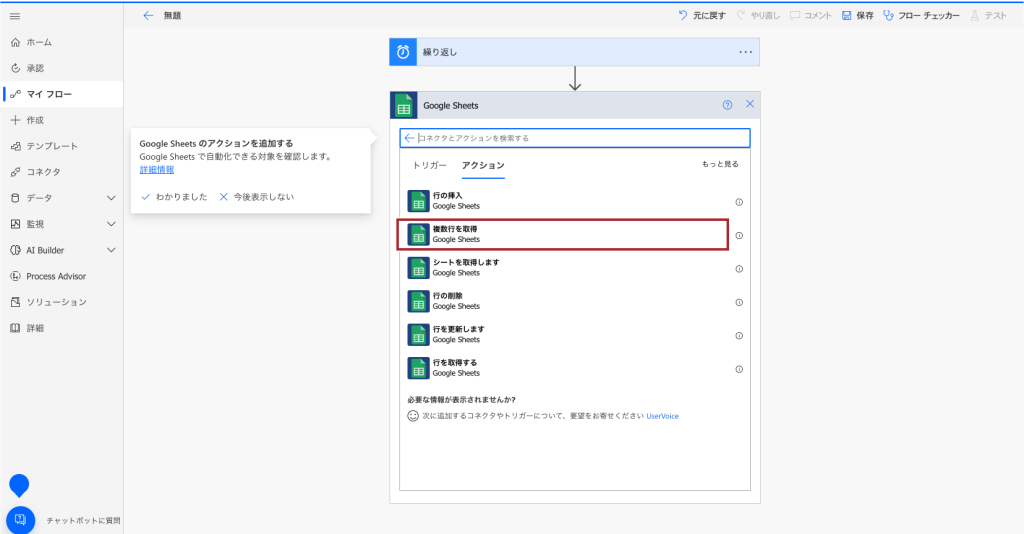This screenshot has height=534, width=1024.
Task: Click やり直し redo in toolbar
Action: tap(758, 16)
